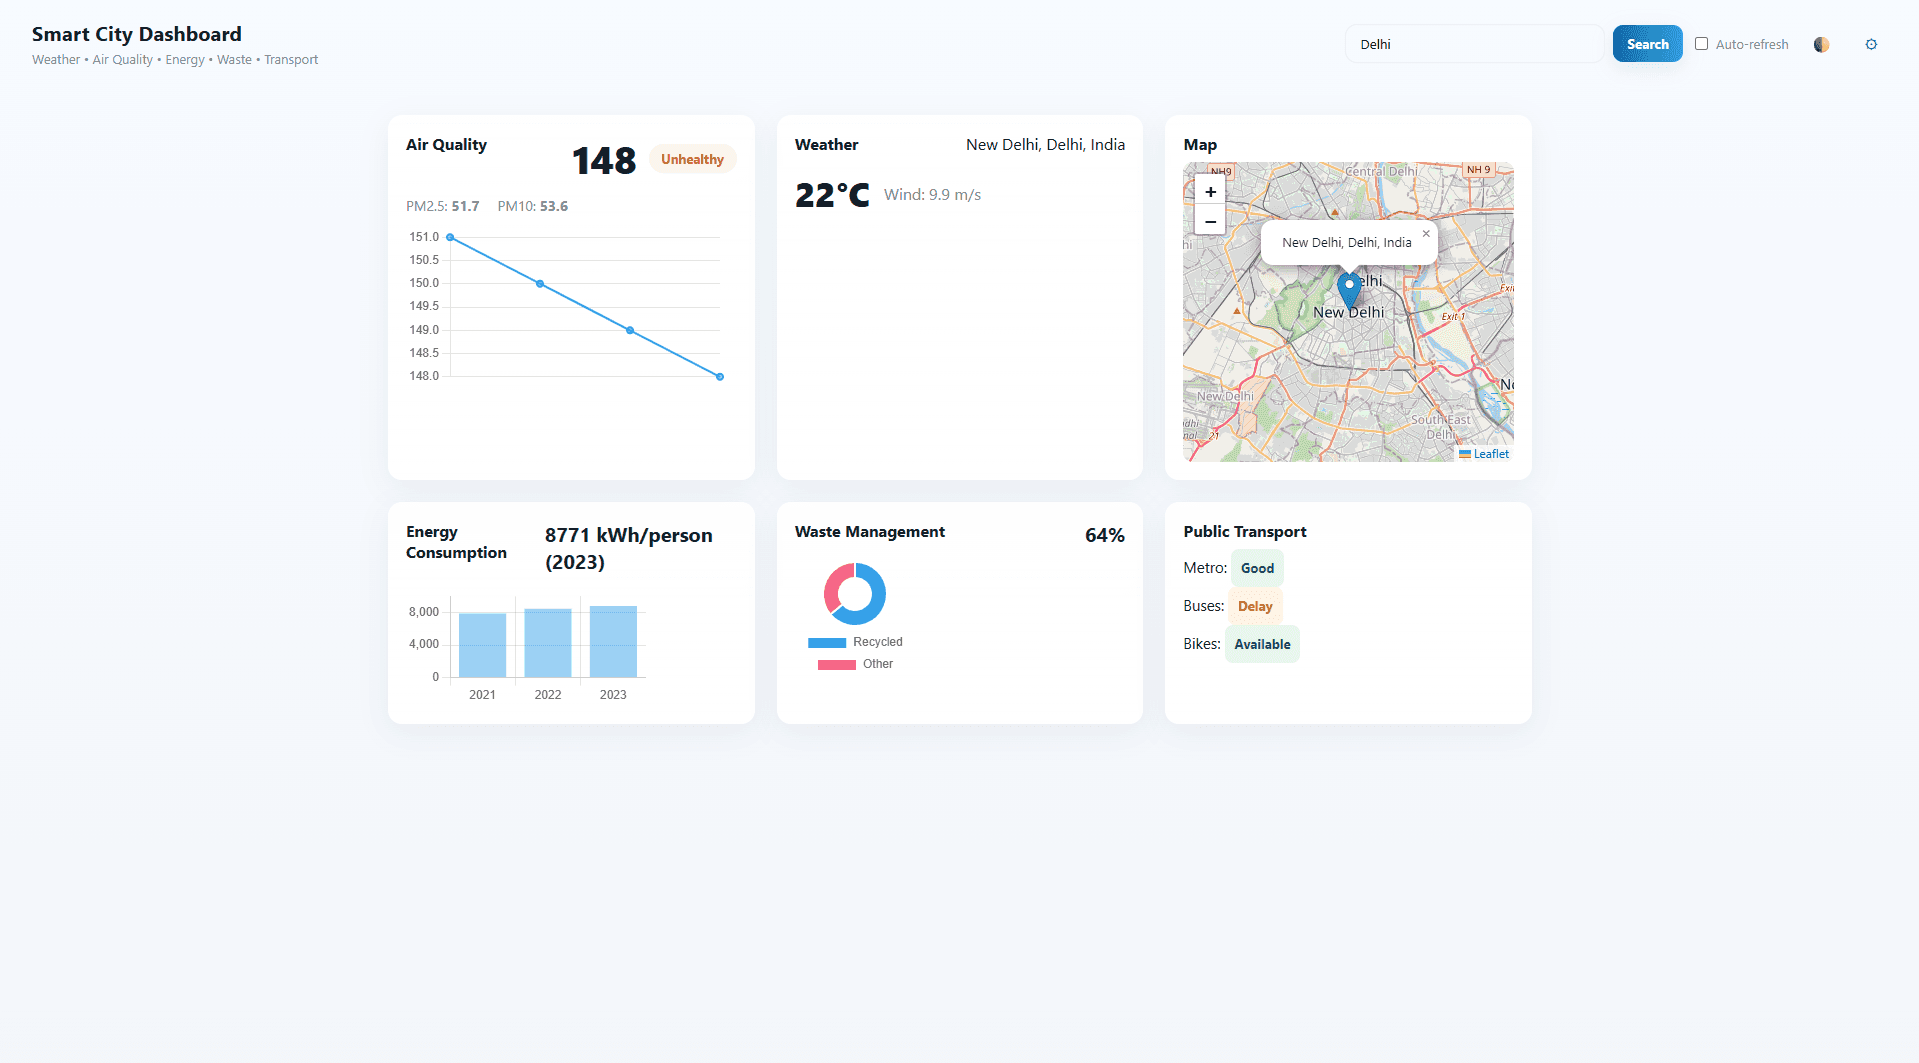
Task: Click the Air Quality card heading
Action: tap(446, 145)
